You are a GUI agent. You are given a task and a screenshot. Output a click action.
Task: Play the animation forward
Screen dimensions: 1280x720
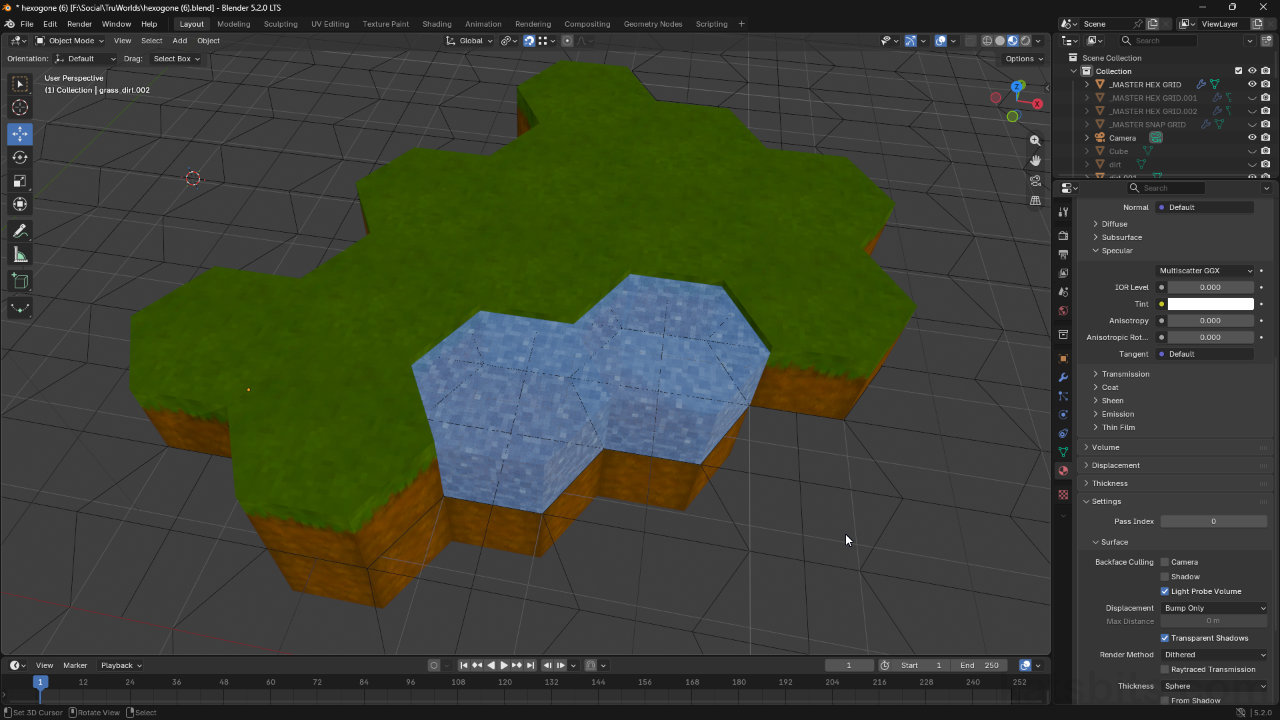tap(504, 665)
